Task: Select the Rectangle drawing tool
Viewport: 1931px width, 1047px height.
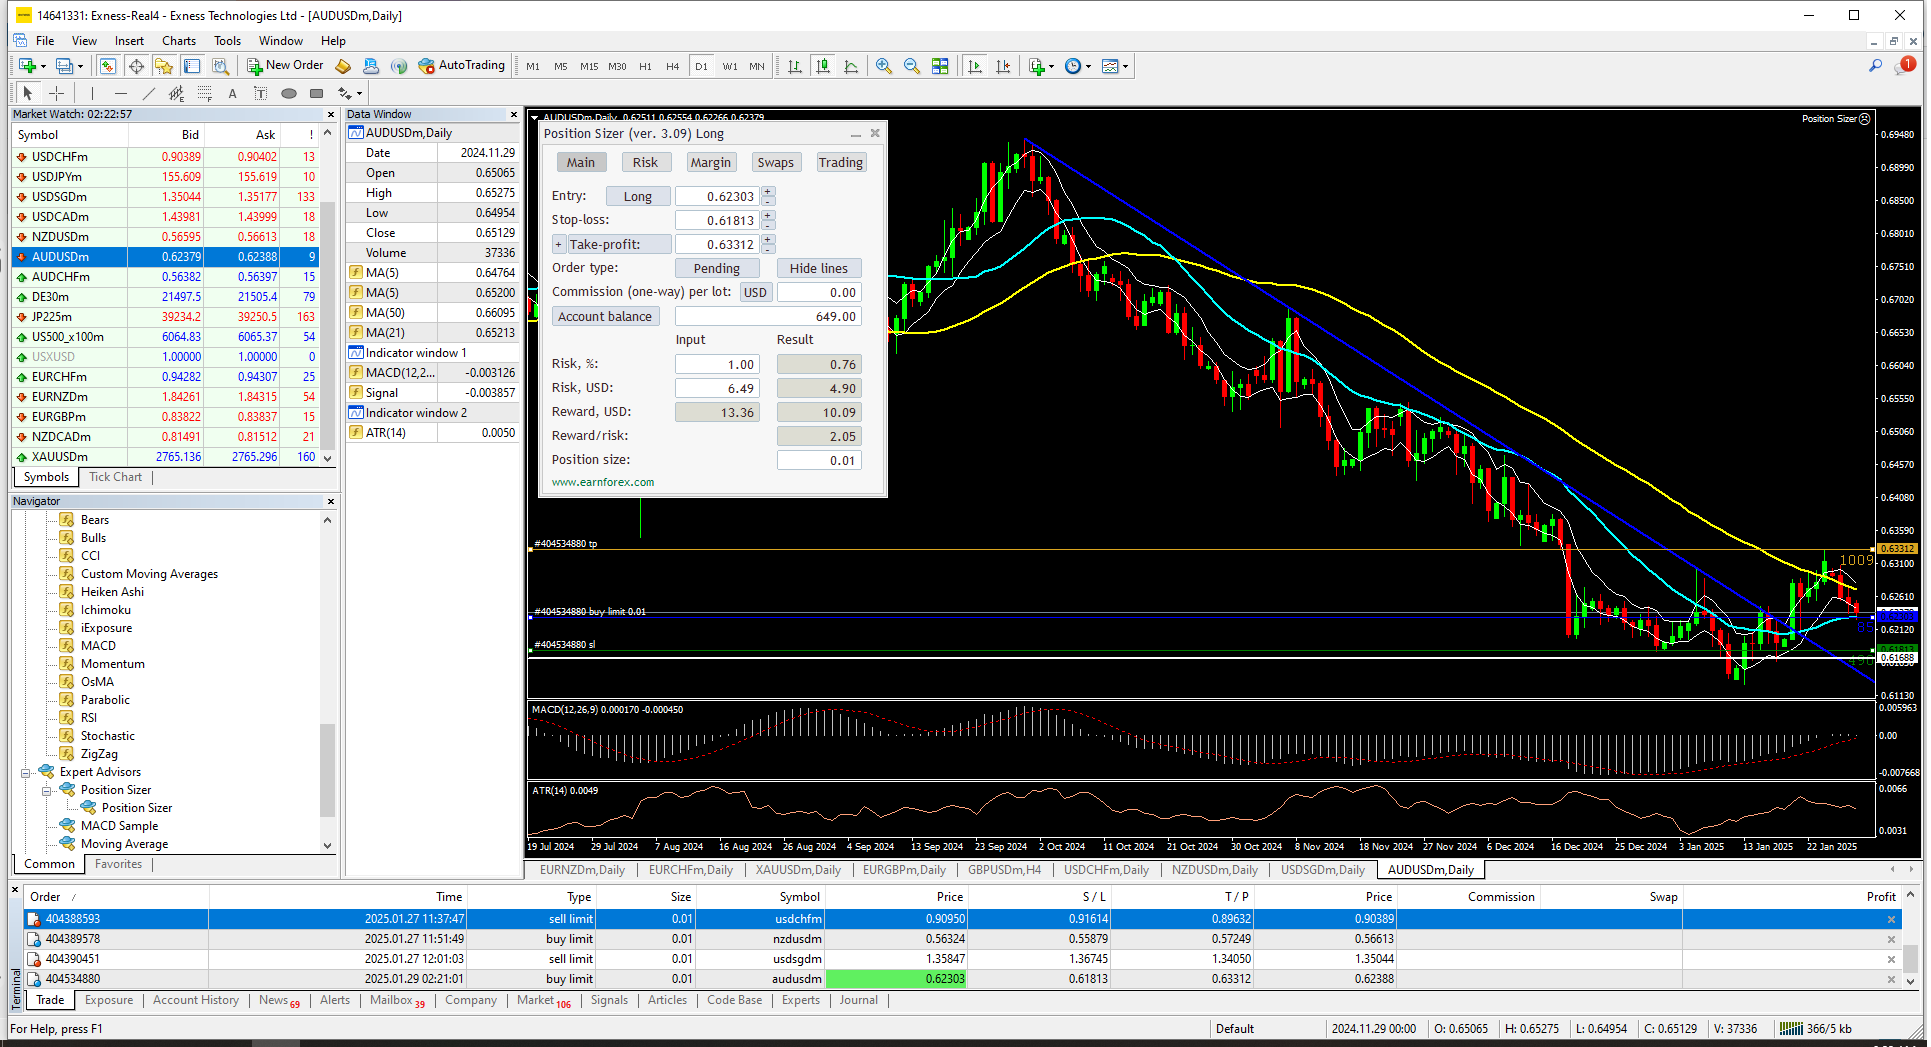Action: pyautogui.click(x=317, y=93)
